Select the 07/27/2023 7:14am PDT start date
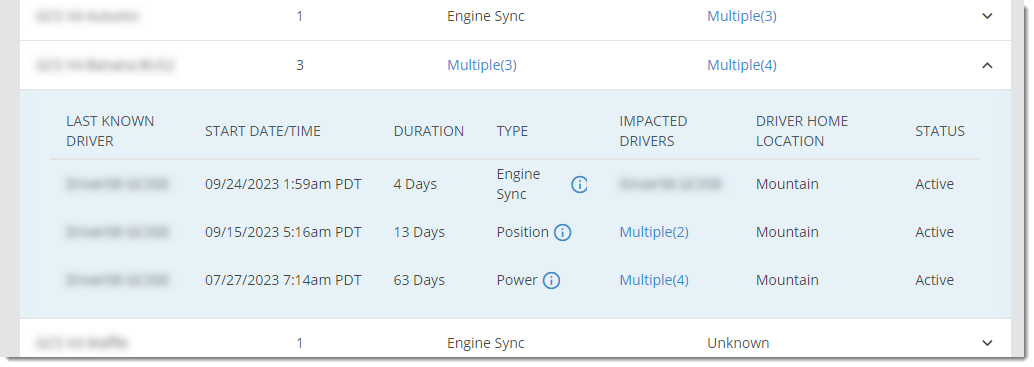Viewport: 1034px width, 367px height. (284, 281)
